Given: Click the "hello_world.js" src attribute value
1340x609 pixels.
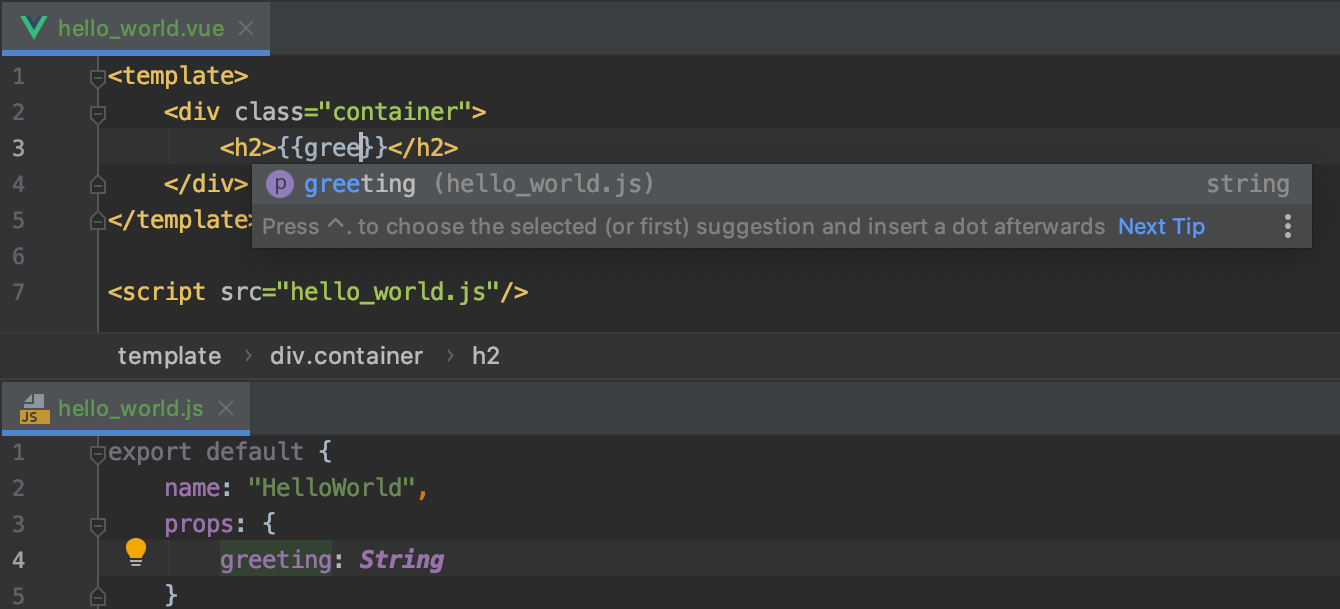Looking at the screenshot, I should (390, 292).
